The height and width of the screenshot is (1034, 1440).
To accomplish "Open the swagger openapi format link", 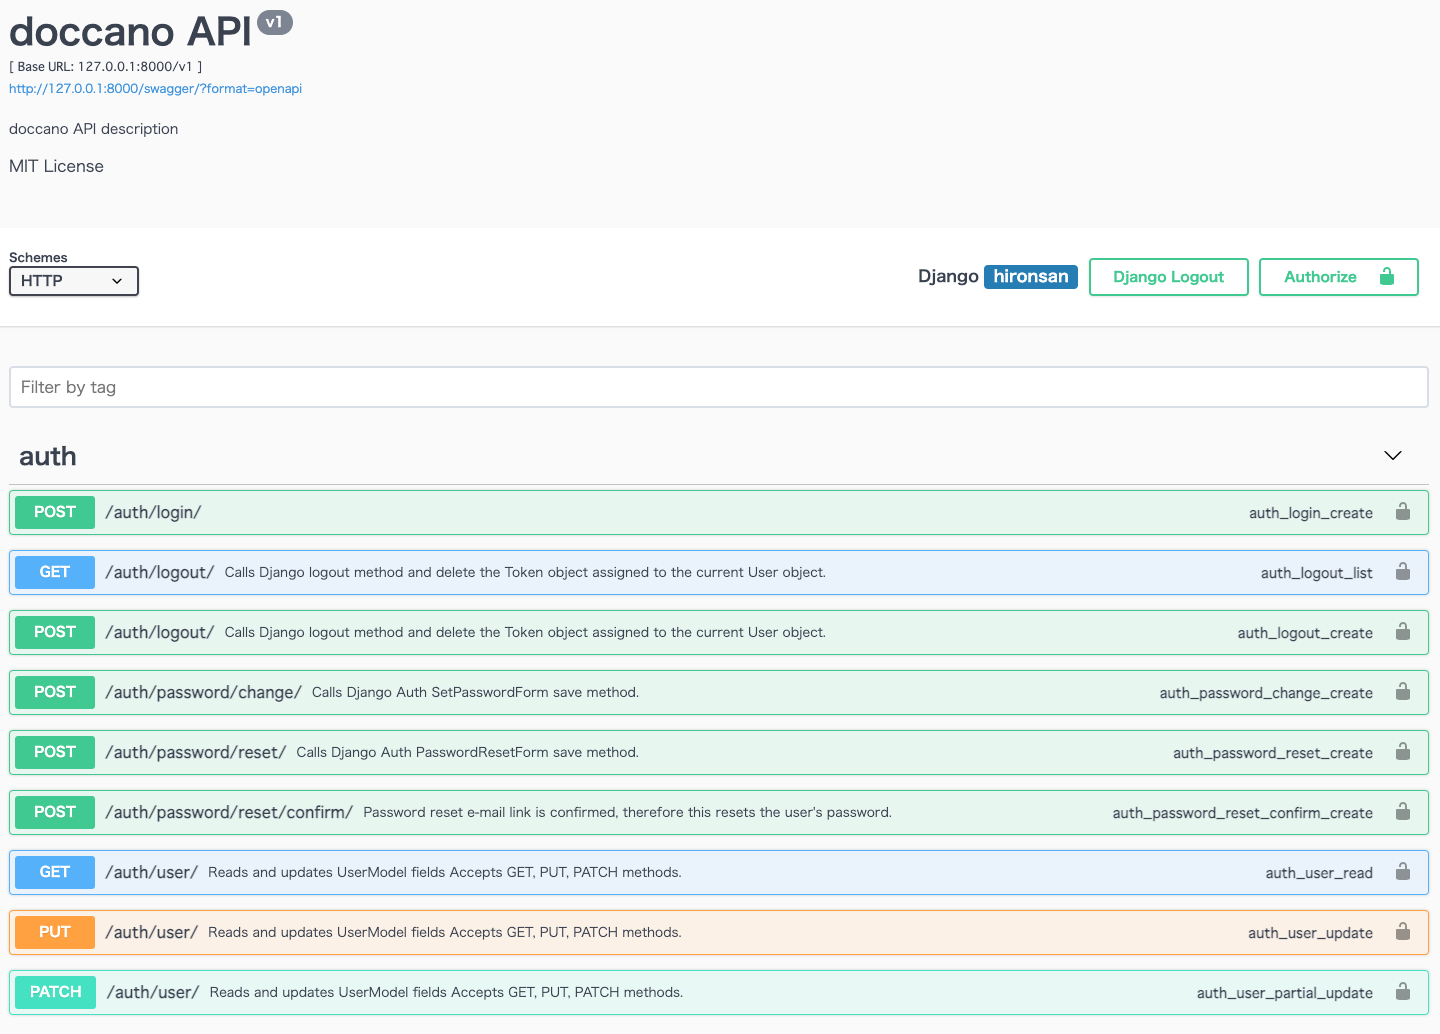I will 155,88.
